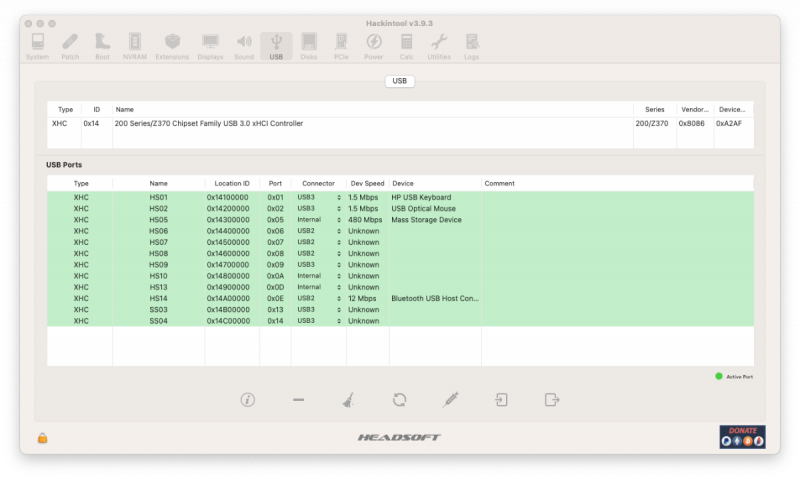
Task: Open Connector dropdown for HS09
Action: tap(319, 265)
